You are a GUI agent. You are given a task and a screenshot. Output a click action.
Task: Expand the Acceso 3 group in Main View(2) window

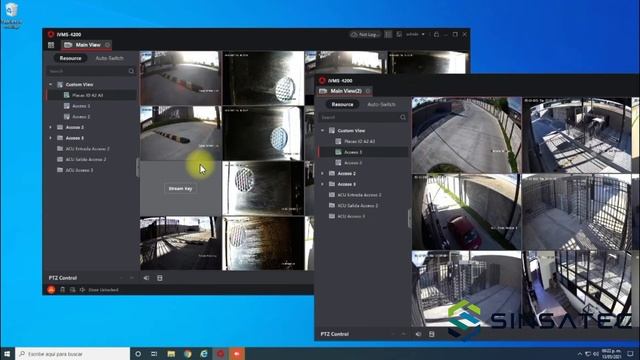click(x=322, y=184)
